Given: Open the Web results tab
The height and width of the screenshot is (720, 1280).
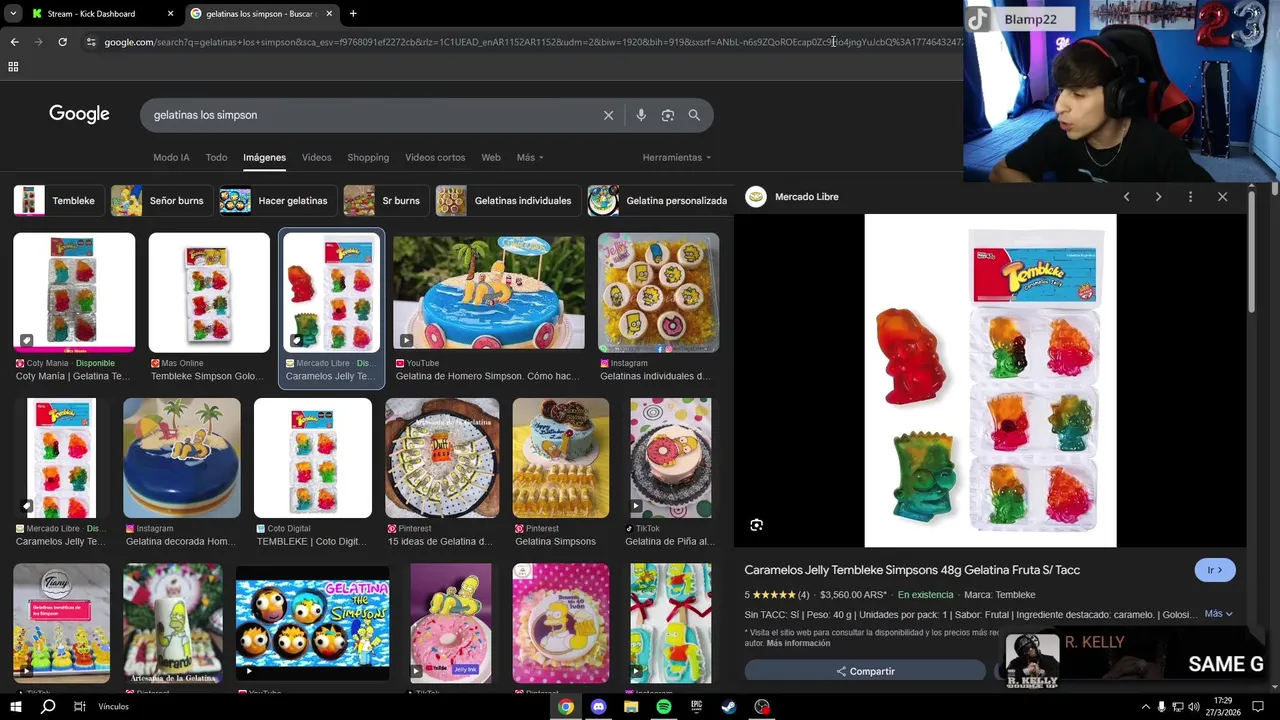Looking at the screenshot, I should pyautogui.click(x=491, y=157).
